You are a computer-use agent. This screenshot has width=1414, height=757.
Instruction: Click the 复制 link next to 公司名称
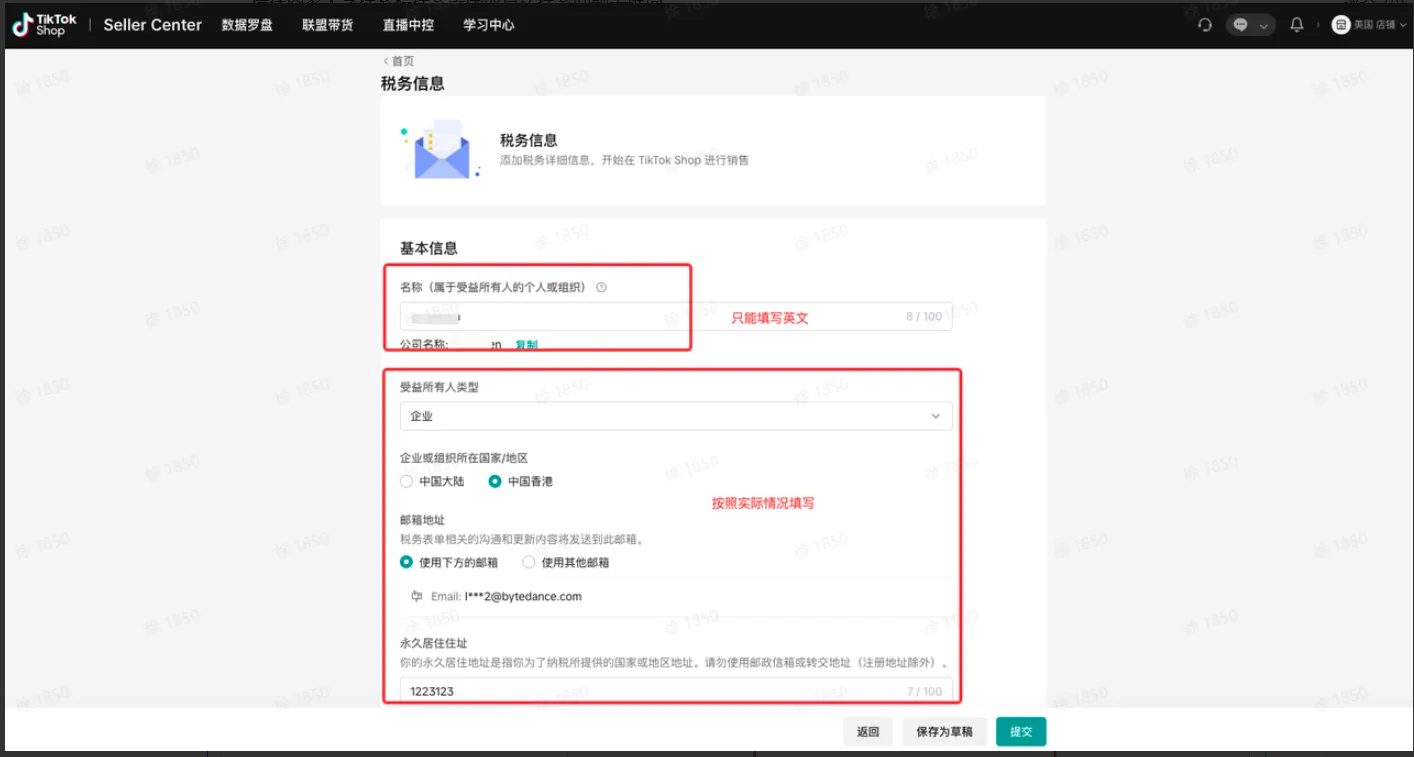pyautogui.click(x=526, y=345)
